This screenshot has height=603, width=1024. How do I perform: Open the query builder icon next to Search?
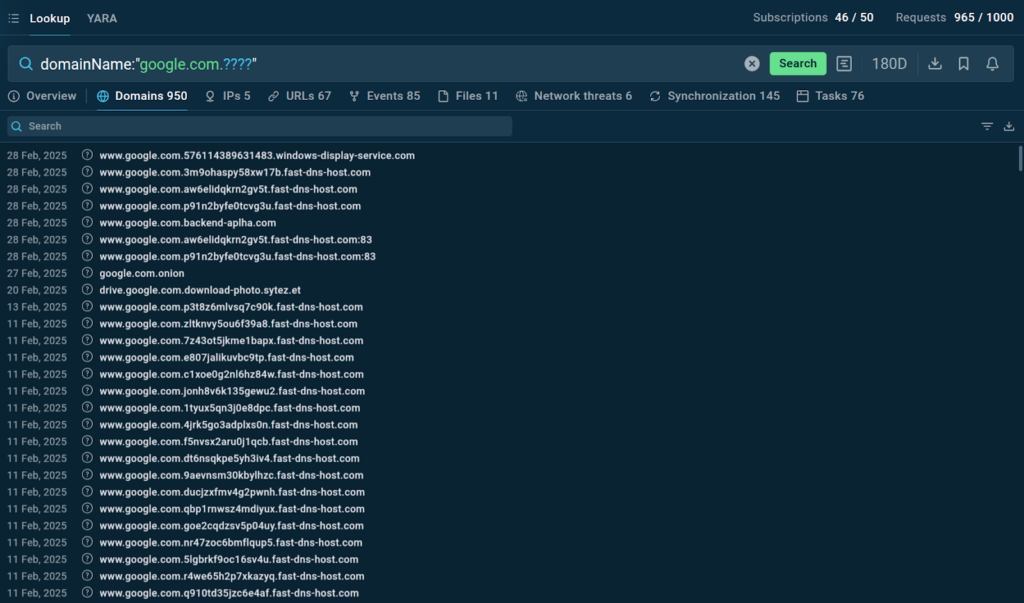point(844,64)
